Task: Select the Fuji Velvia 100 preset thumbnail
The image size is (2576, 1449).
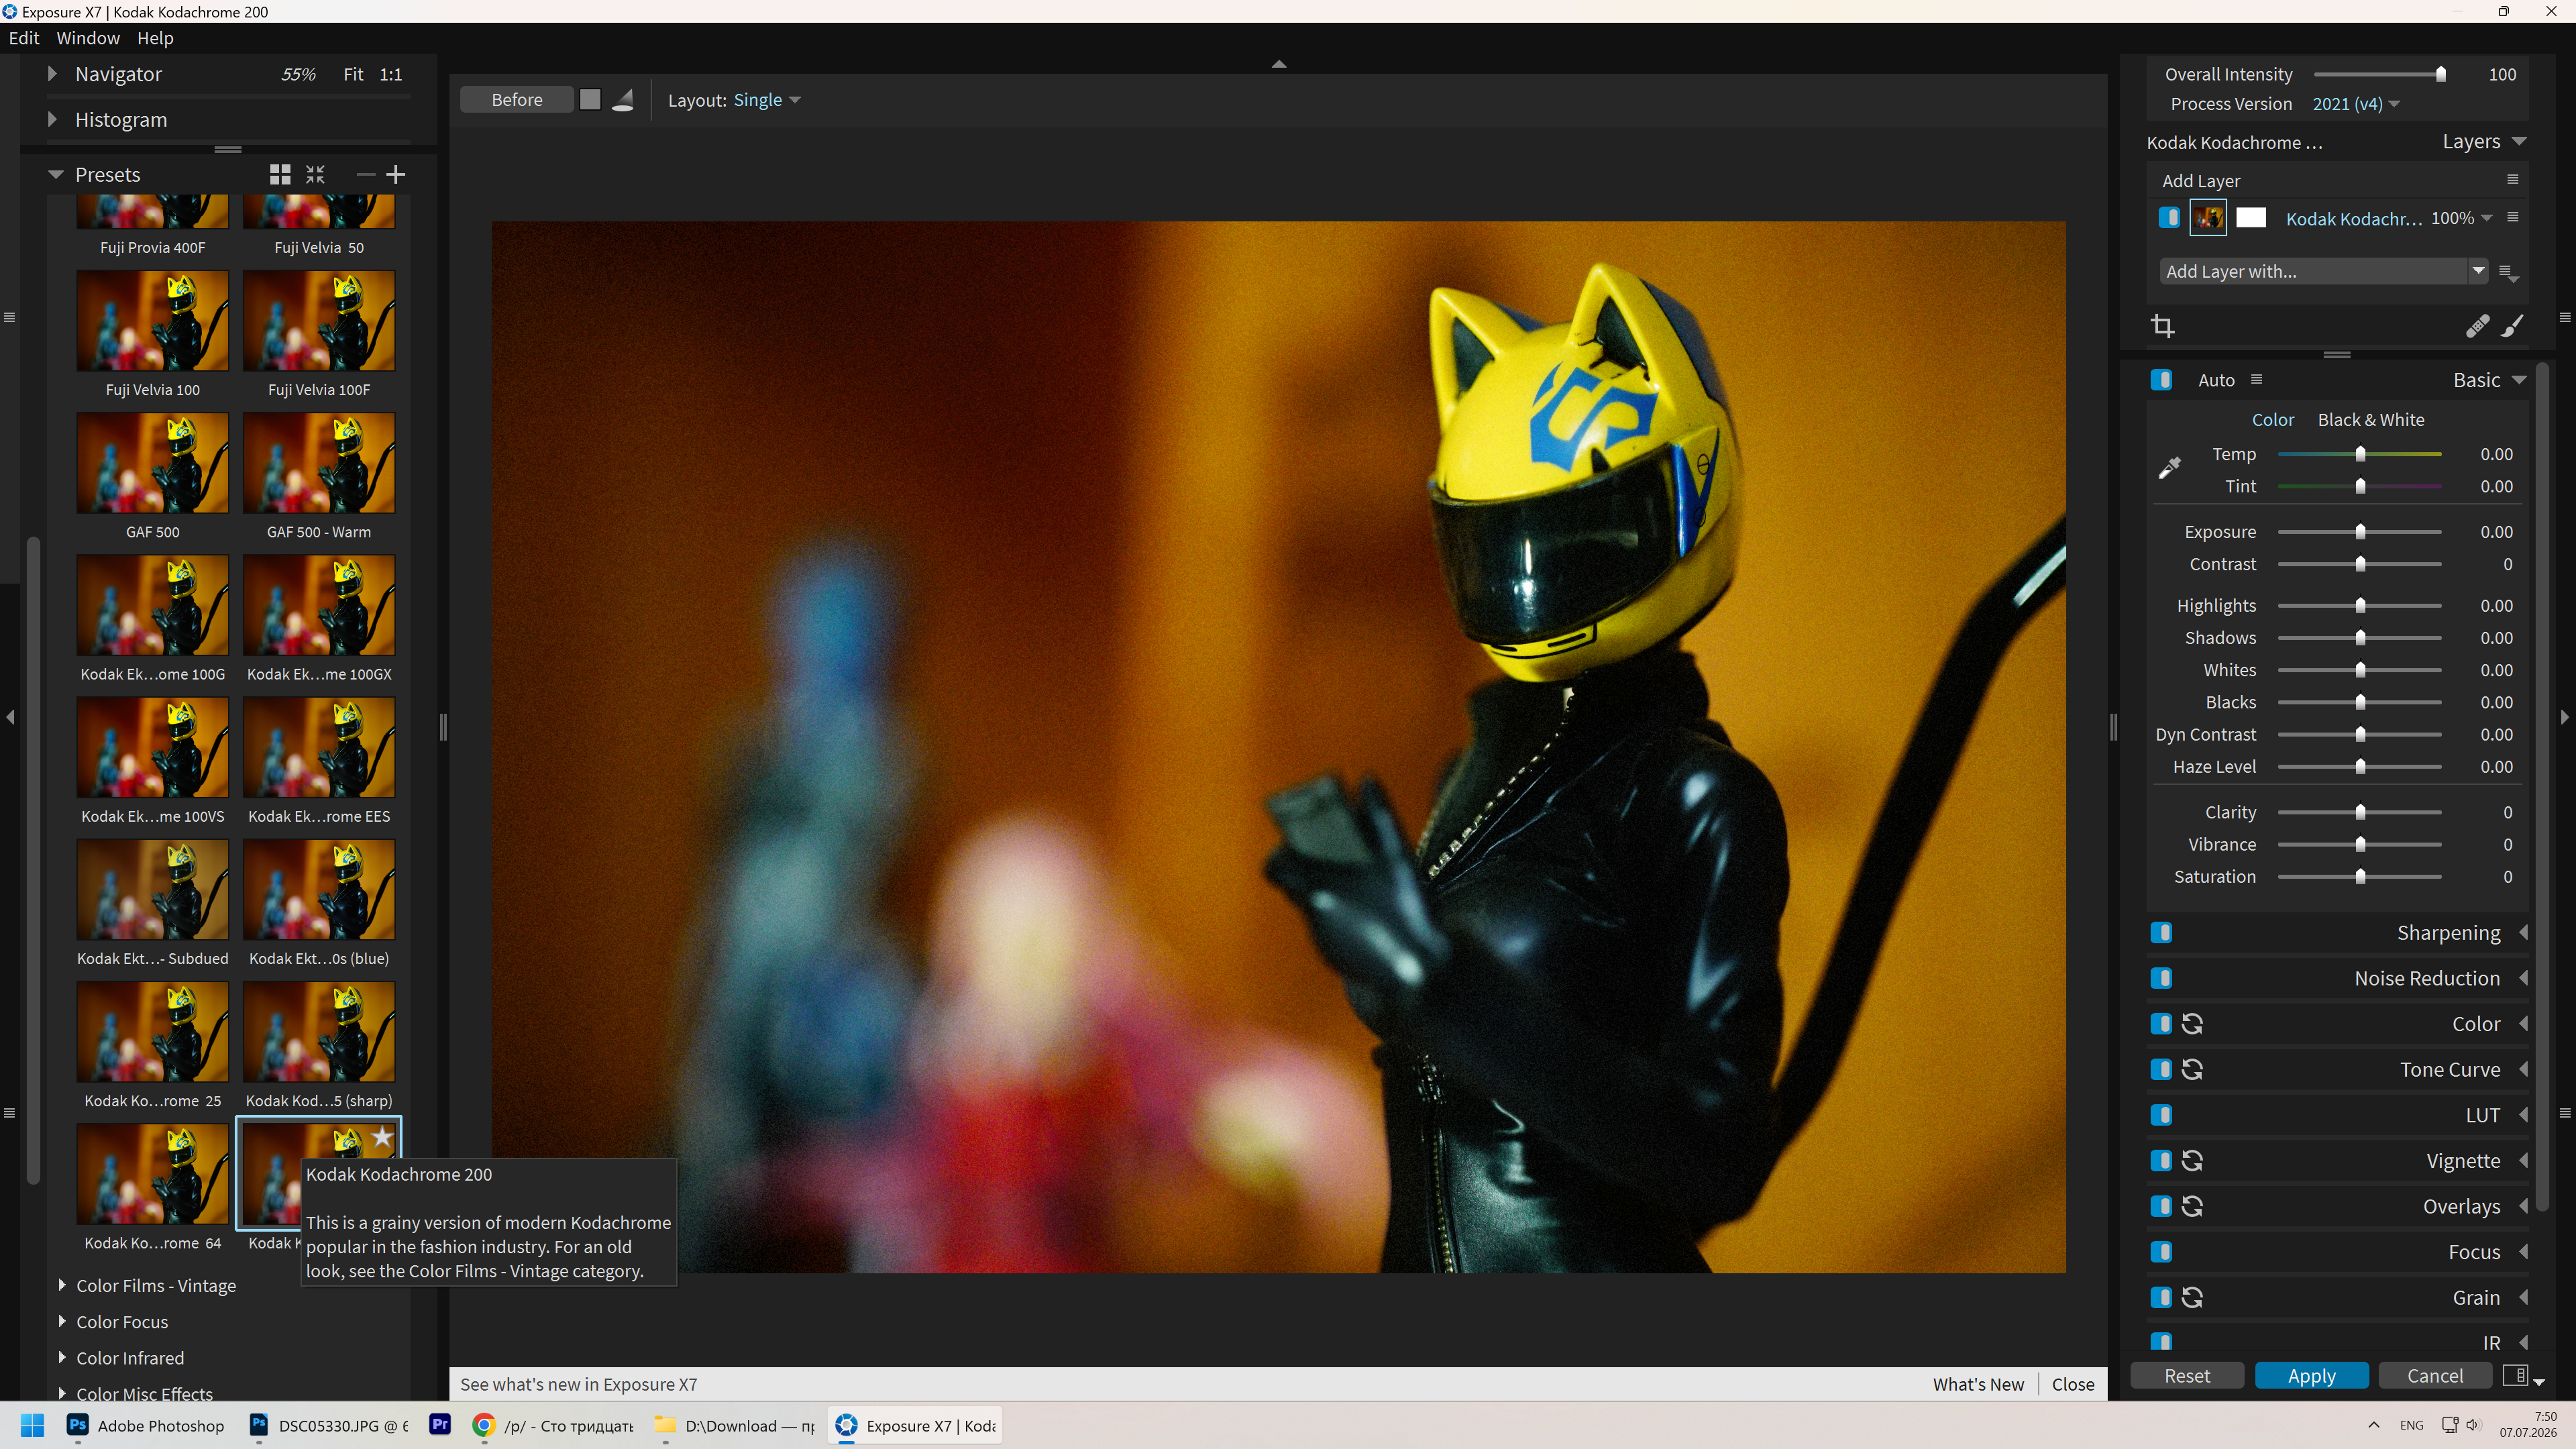Action: click(153, 321)
